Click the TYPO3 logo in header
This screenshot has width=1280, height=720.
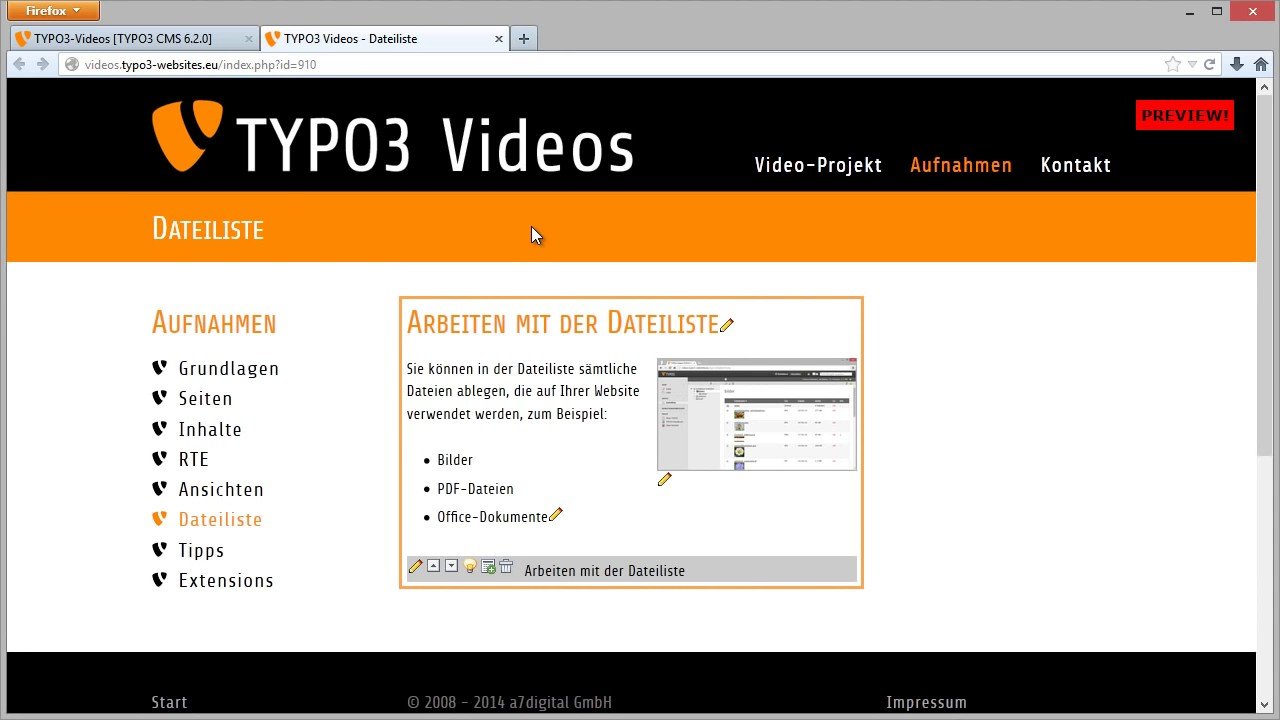tap(392, 138)
